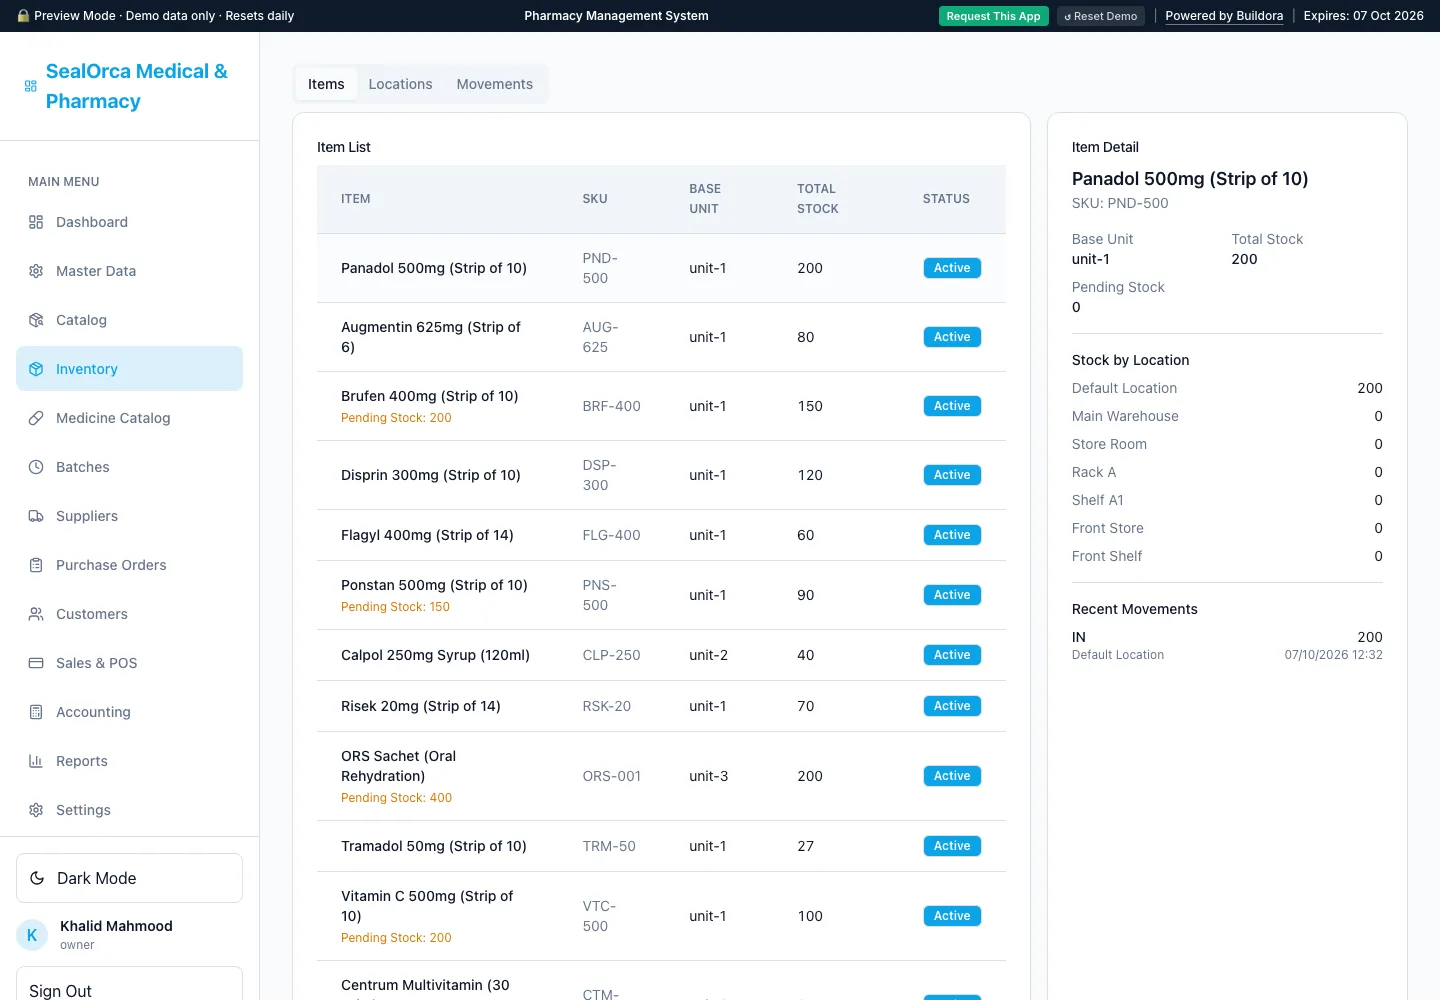Follow the Powered by Buildora link
This screenshot has width=1440, height=1000.
pos(1224,16)
